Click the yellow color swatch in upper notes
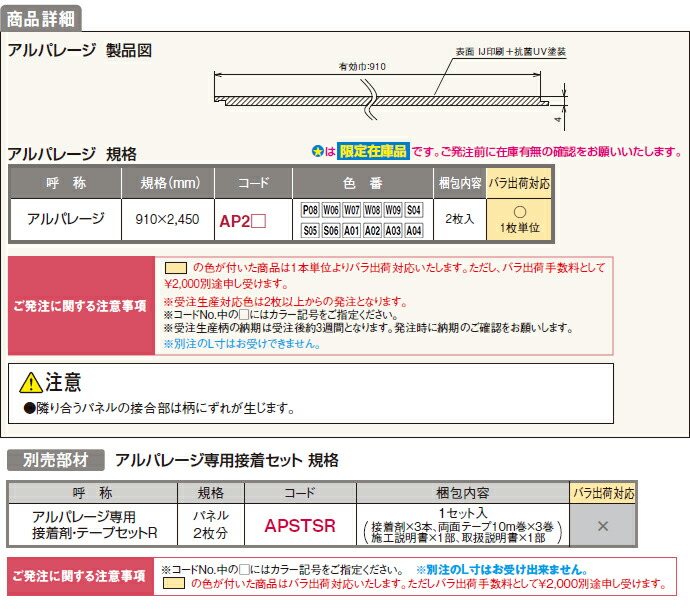 [176, 268]
